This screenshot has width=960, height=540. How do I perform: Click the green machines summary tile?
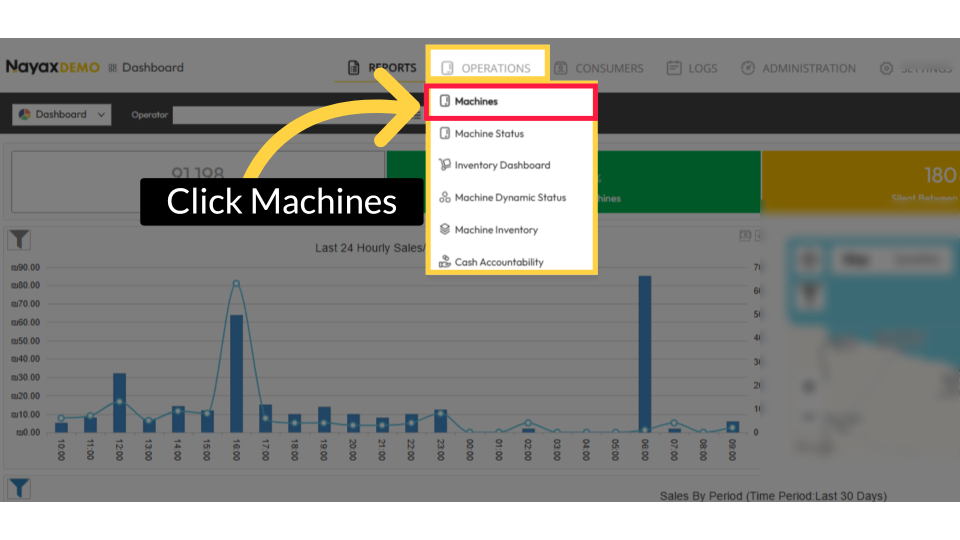coord(660,183)
